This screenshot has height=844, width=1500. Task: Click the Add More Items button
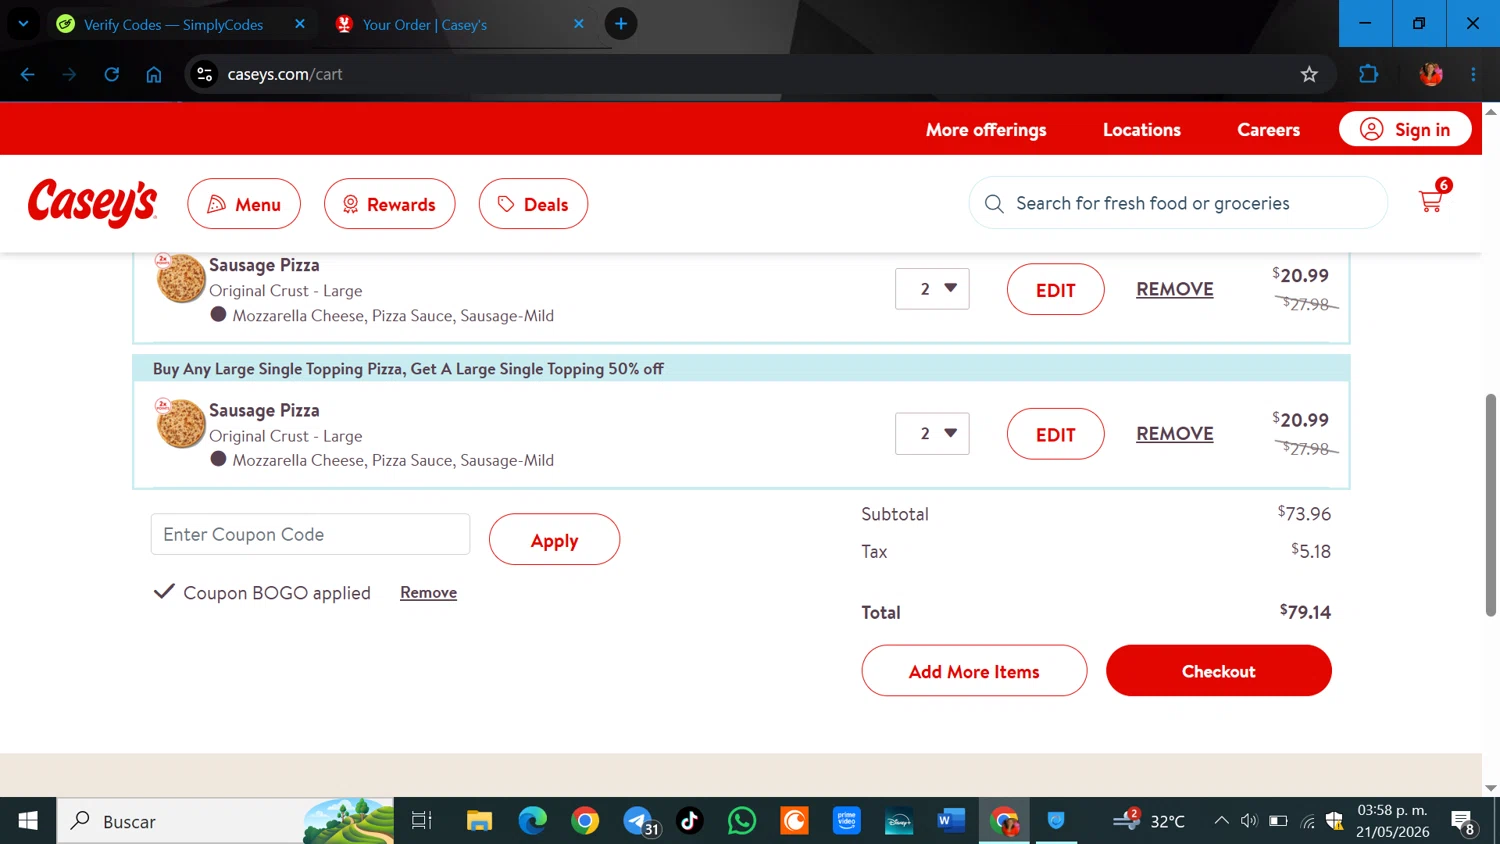coord(974,671)
